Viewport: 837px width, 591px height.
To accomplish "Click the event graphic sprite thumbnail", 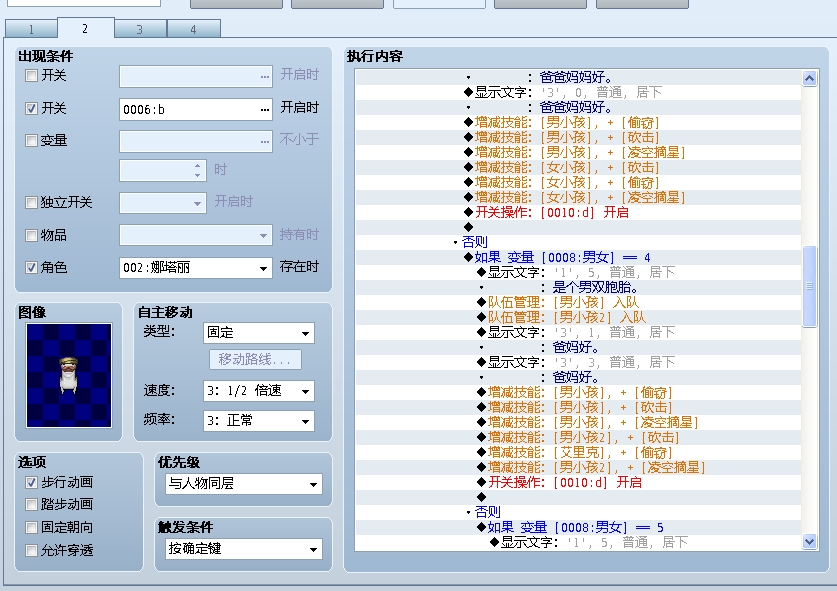I will [x=69, y=375].
